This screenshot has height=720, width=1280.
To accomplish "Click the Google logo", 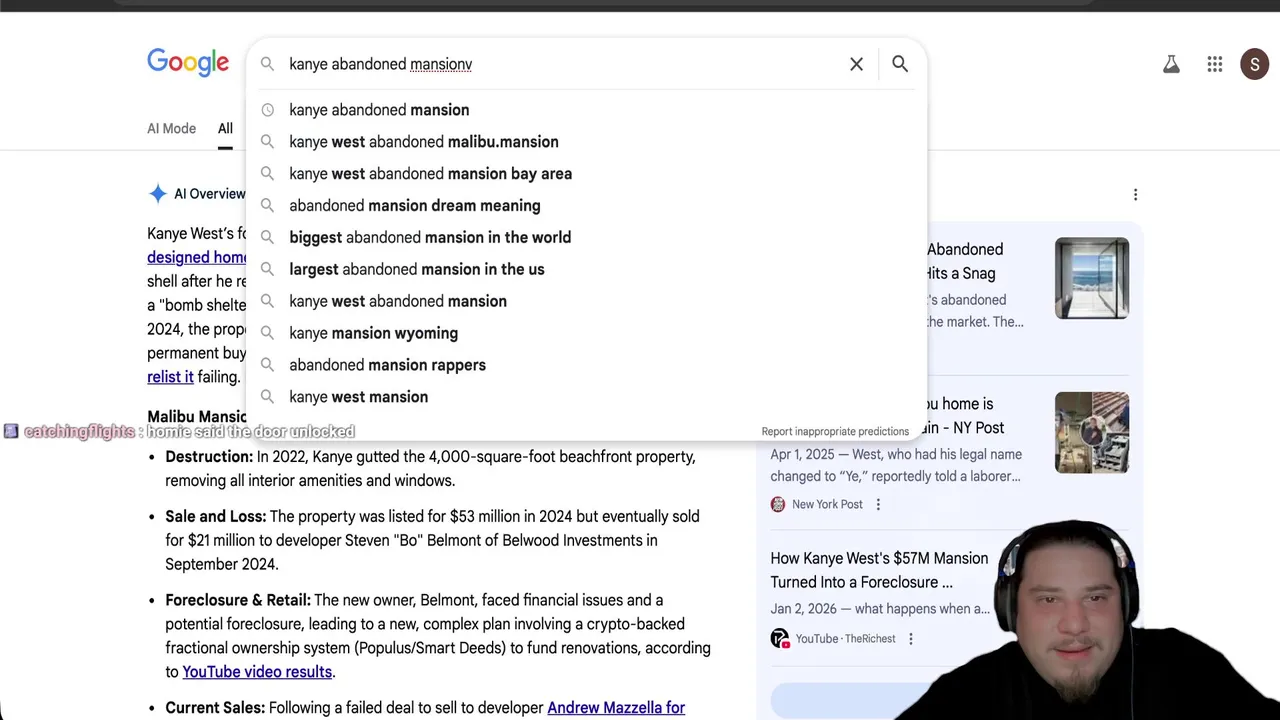I will tap(188, 63).
